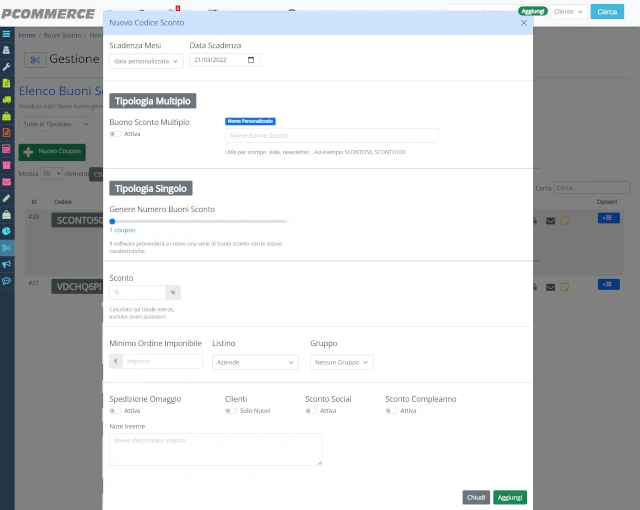The width and height of the screenshot is (640, 510).
Task: Open options menu for VDCHQ6PI row
Action: (x=609, y=284)
